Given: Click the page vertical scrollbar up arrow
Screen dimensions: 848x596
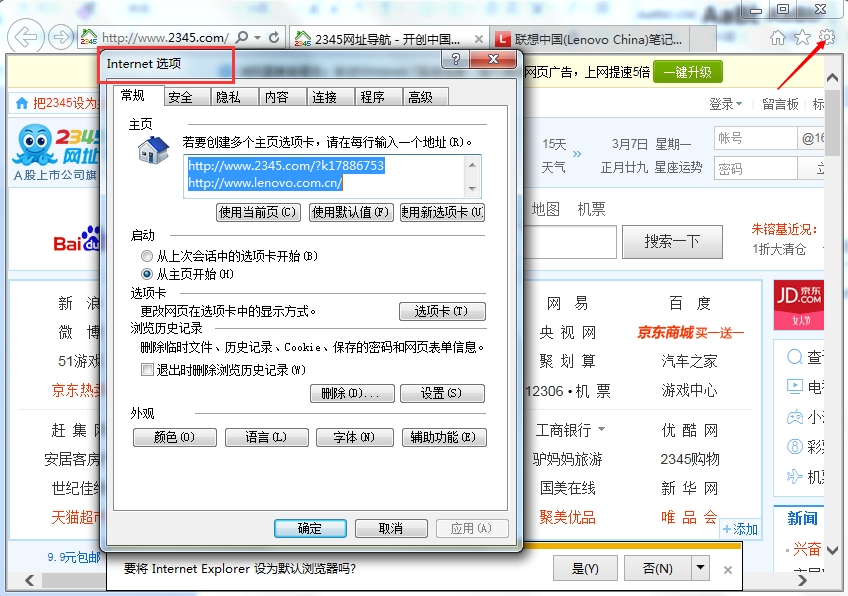Looking at the screenshot, I should (x=833, y=78).
